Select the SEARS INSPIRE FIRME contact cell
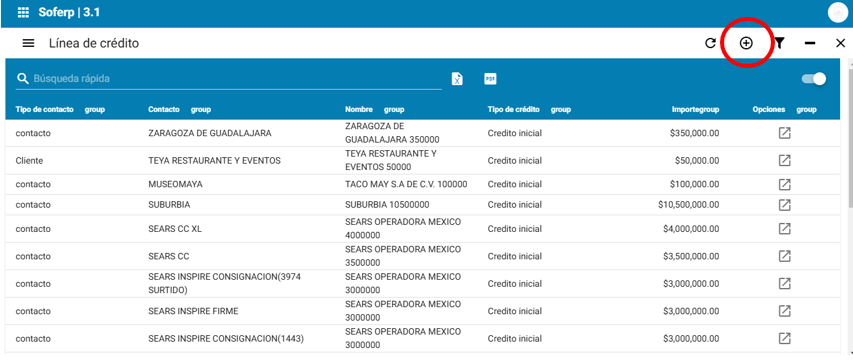This screenshot has width=853, height=360. (x=193, y=311)
